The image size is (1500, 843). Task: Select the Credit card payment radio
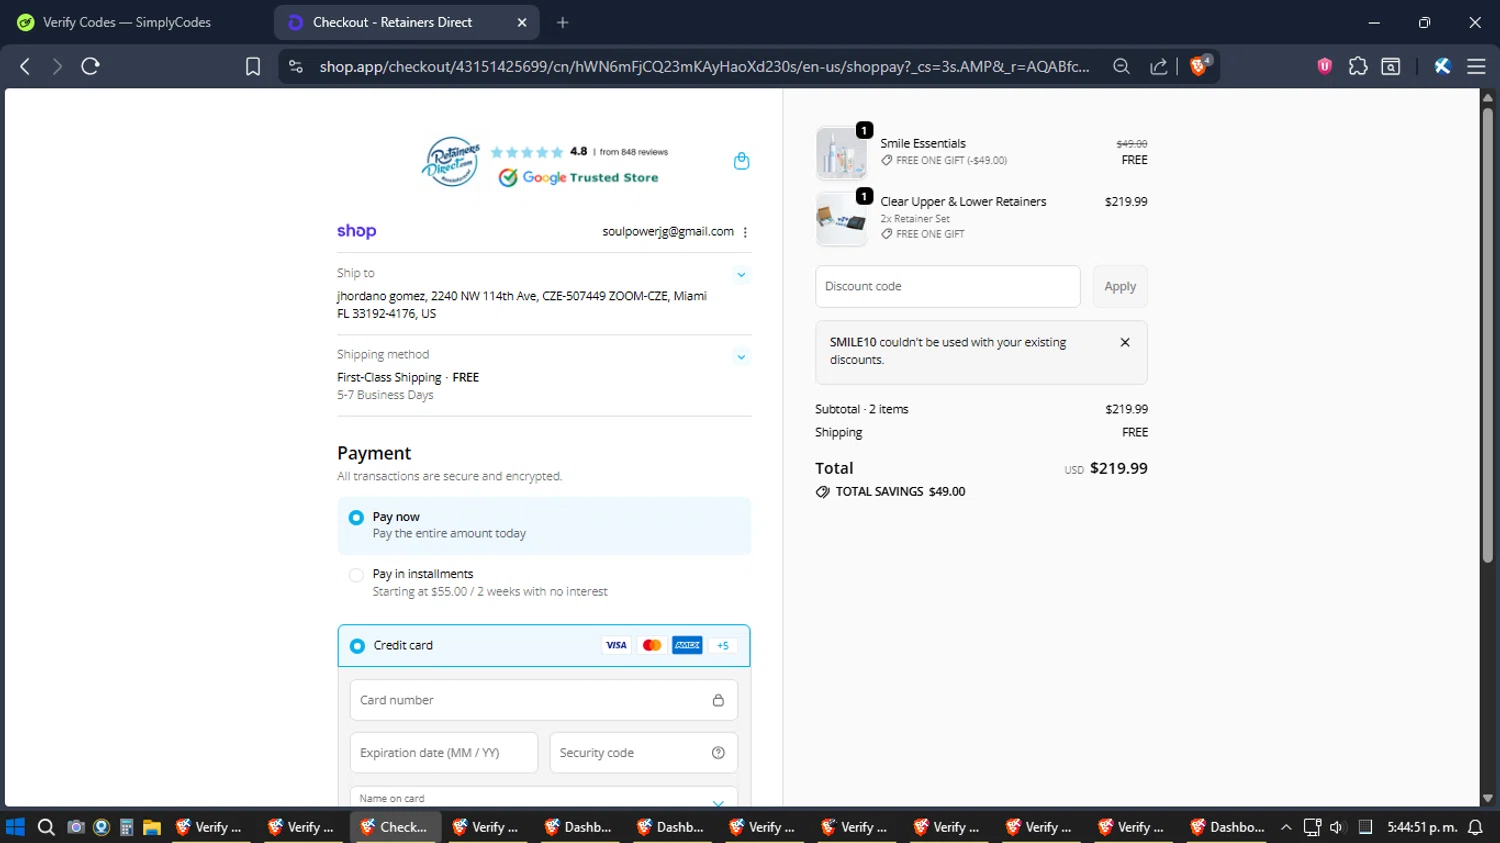pos(357,646)
